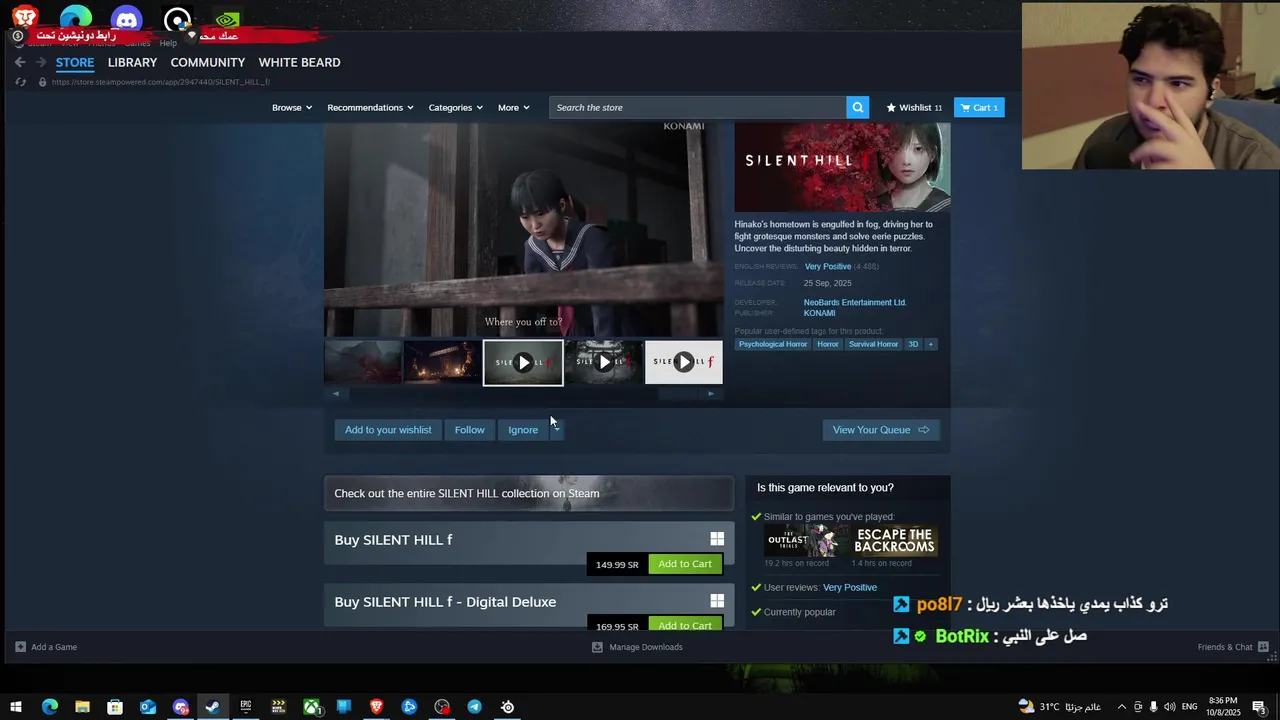Show hidden system tray icons chevron

1121,707
